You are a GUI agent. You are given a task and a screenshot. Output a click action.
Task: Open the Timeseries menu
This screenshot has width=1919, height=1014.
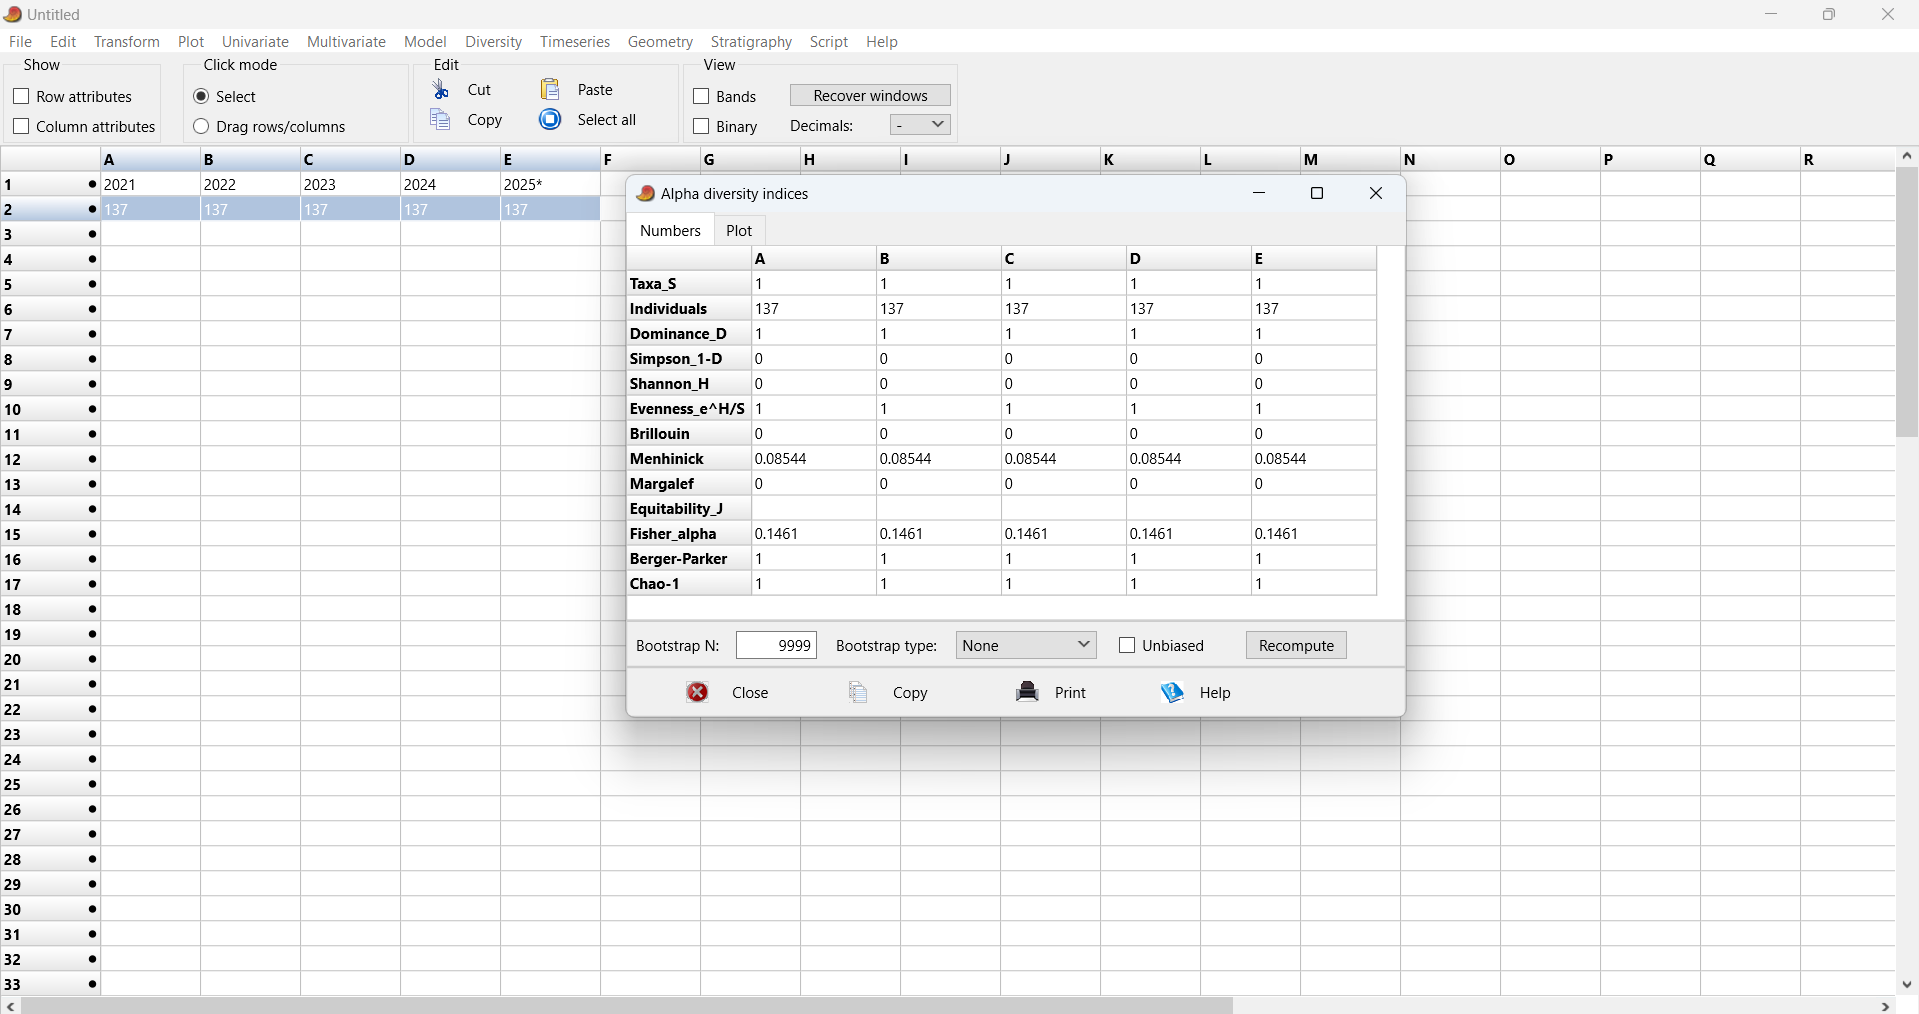[575, 42]
